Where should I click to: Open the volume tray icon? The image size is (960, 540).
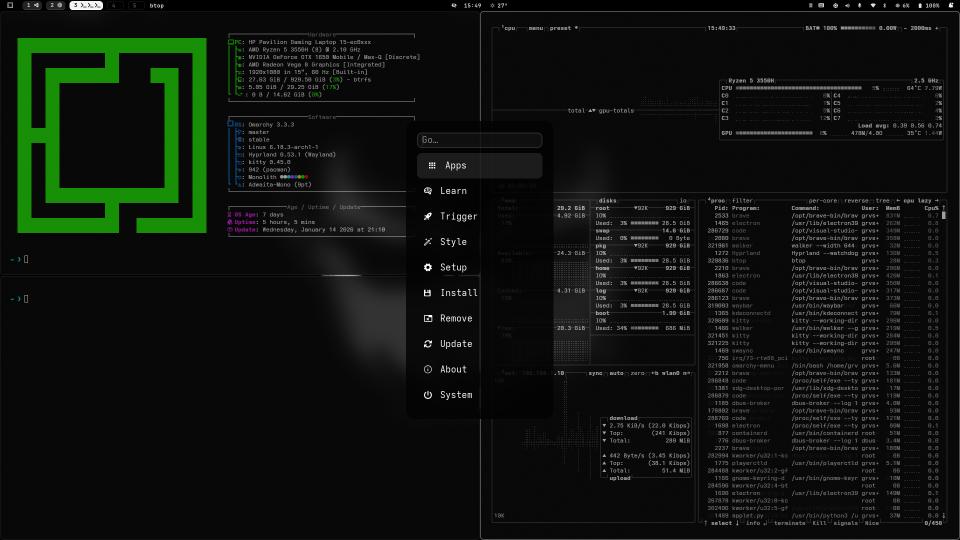tap(847, 5)
